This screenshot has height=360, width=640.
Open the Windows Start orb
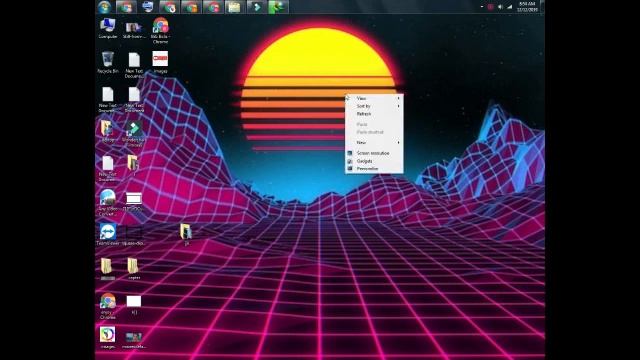(104, 7)
